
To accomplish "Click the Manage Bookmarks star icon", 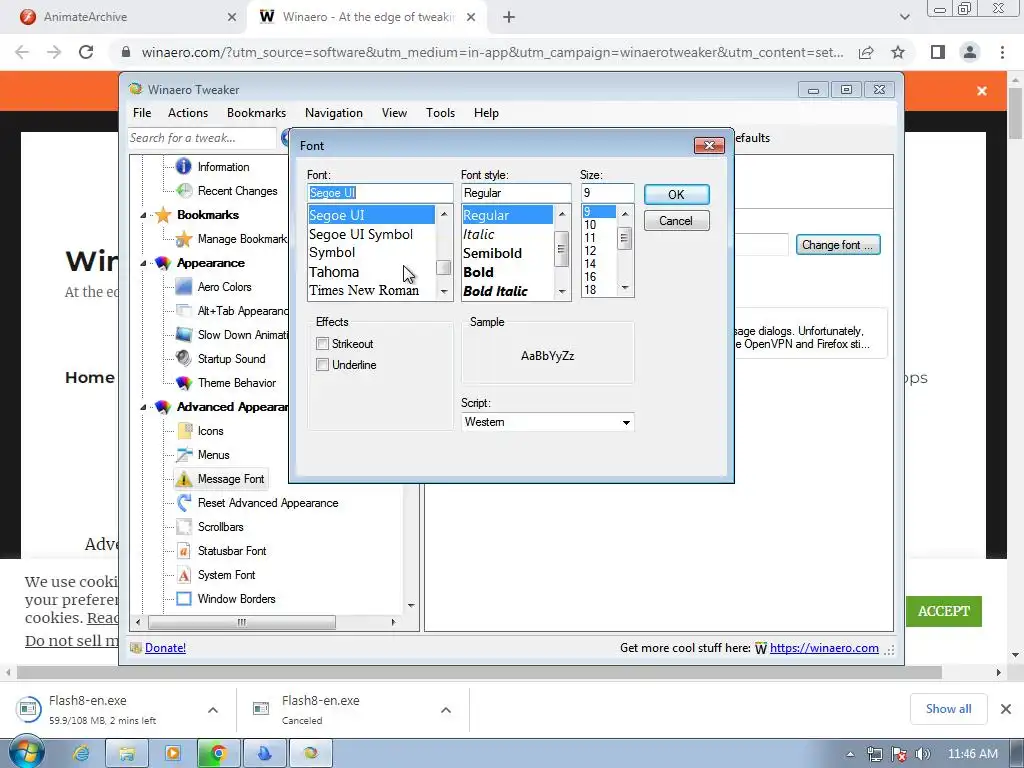I will point(184,239).
